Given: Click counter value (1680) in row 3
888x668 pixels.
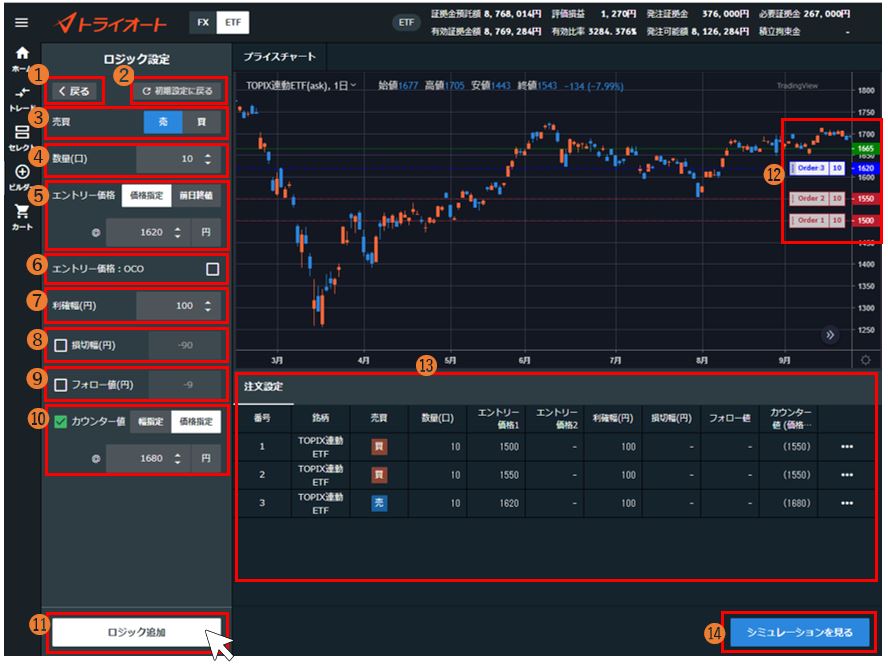Looking at the screenshot, I should pyautogui.click(x=796, y=503).
